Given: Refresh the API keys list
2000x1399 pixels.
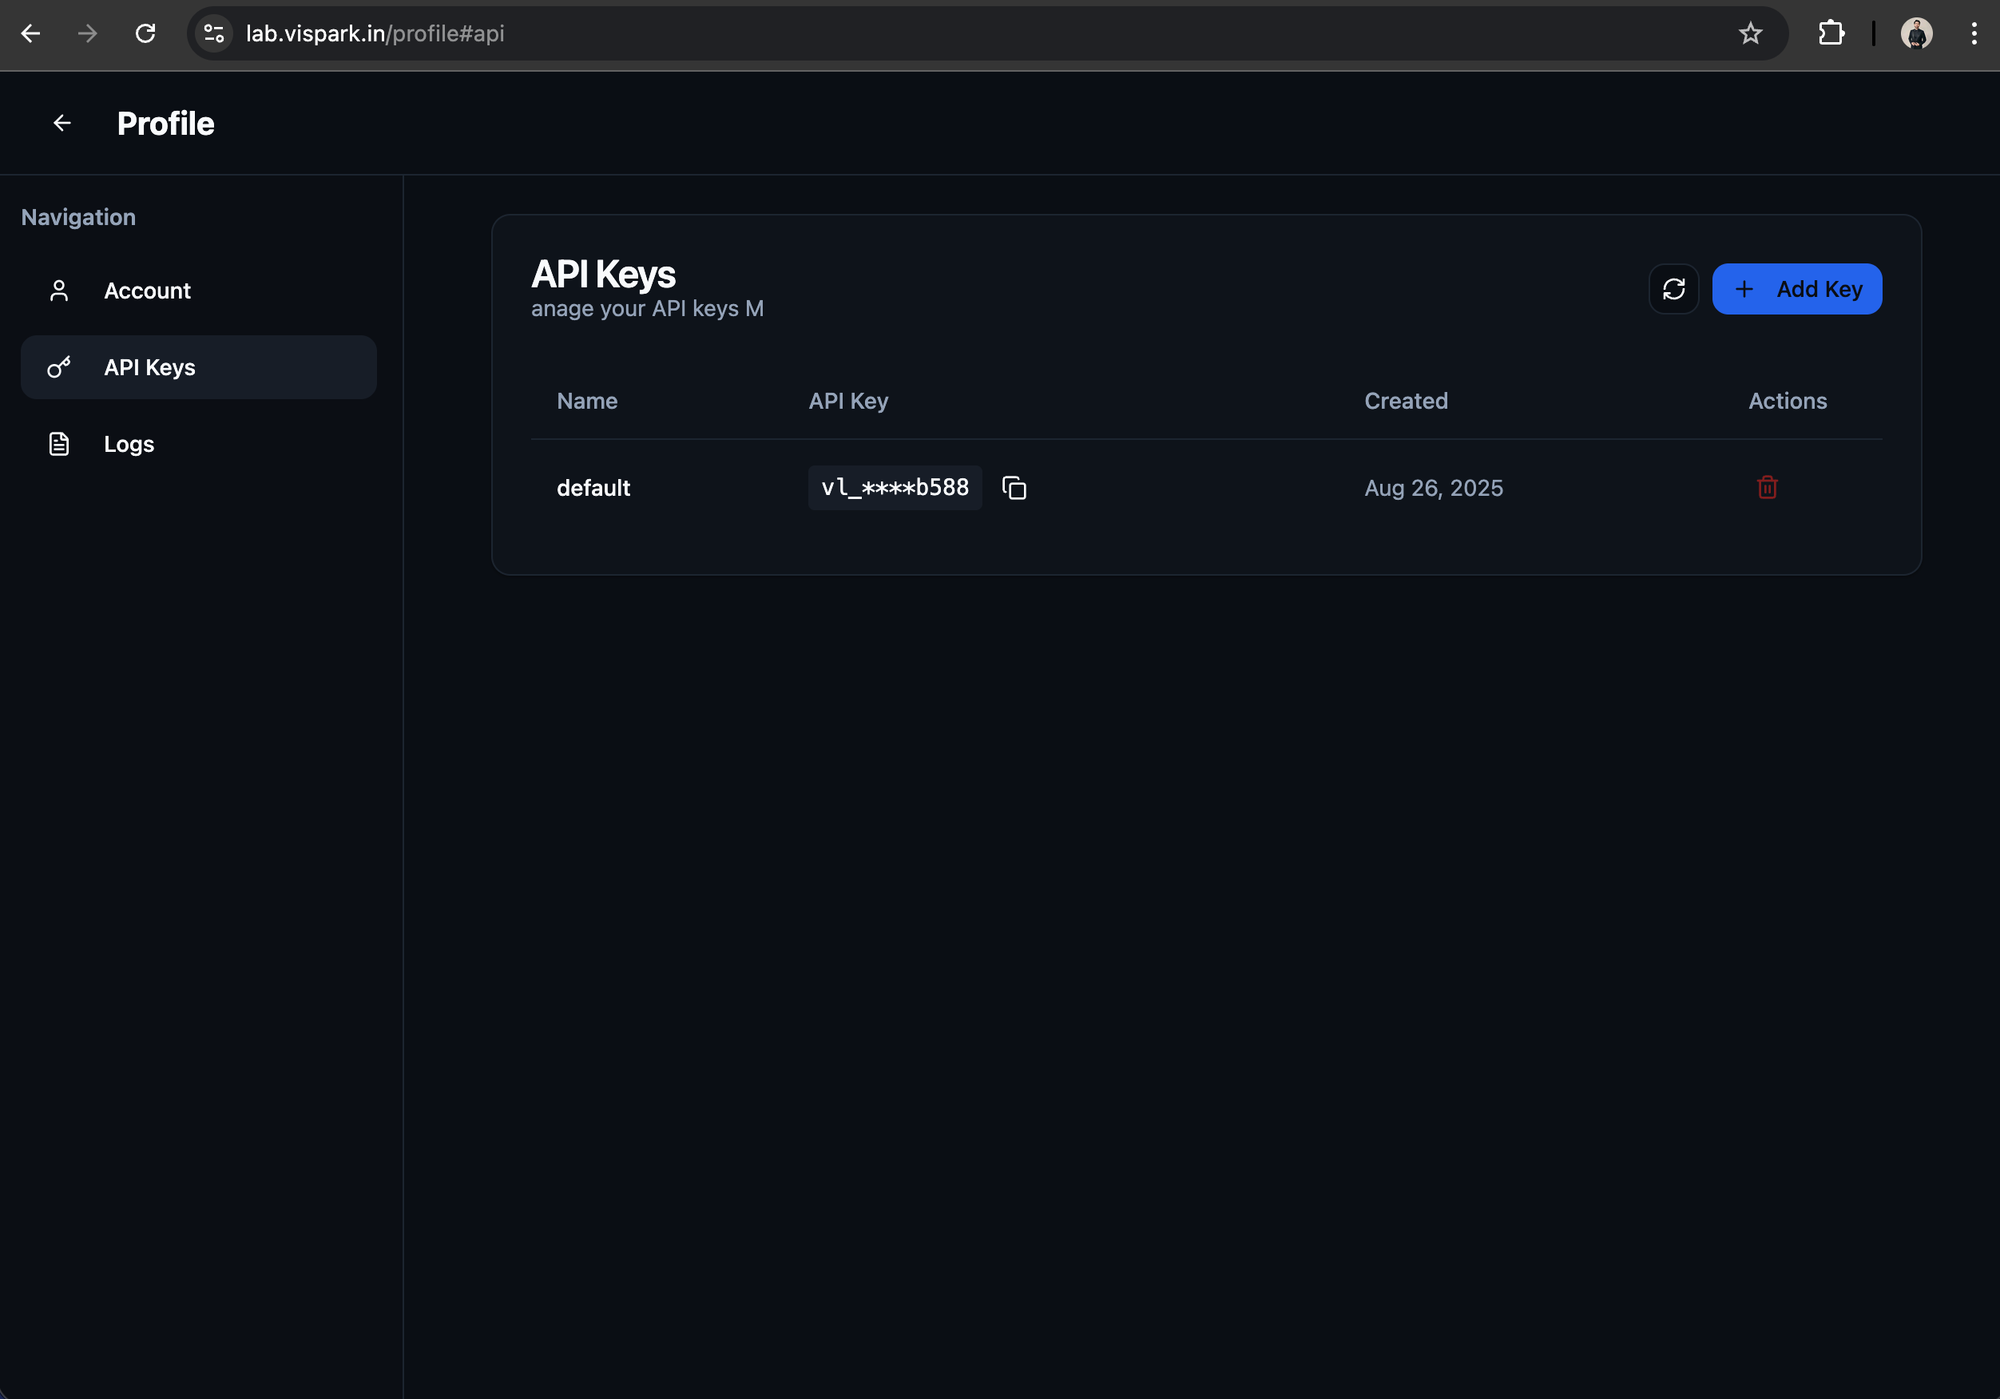Looking at the screenshot, I should coord(1673,289).
